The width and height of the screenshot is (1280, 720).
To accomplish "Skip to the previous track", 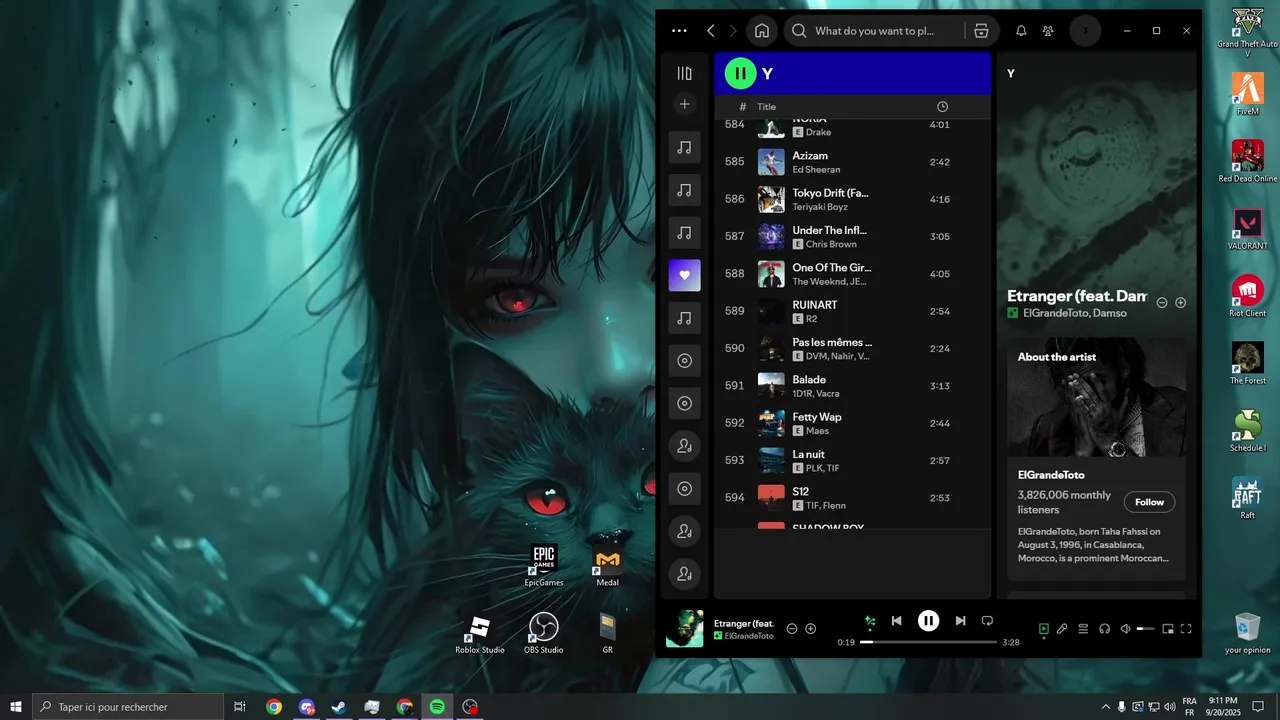I will point(897,621).
